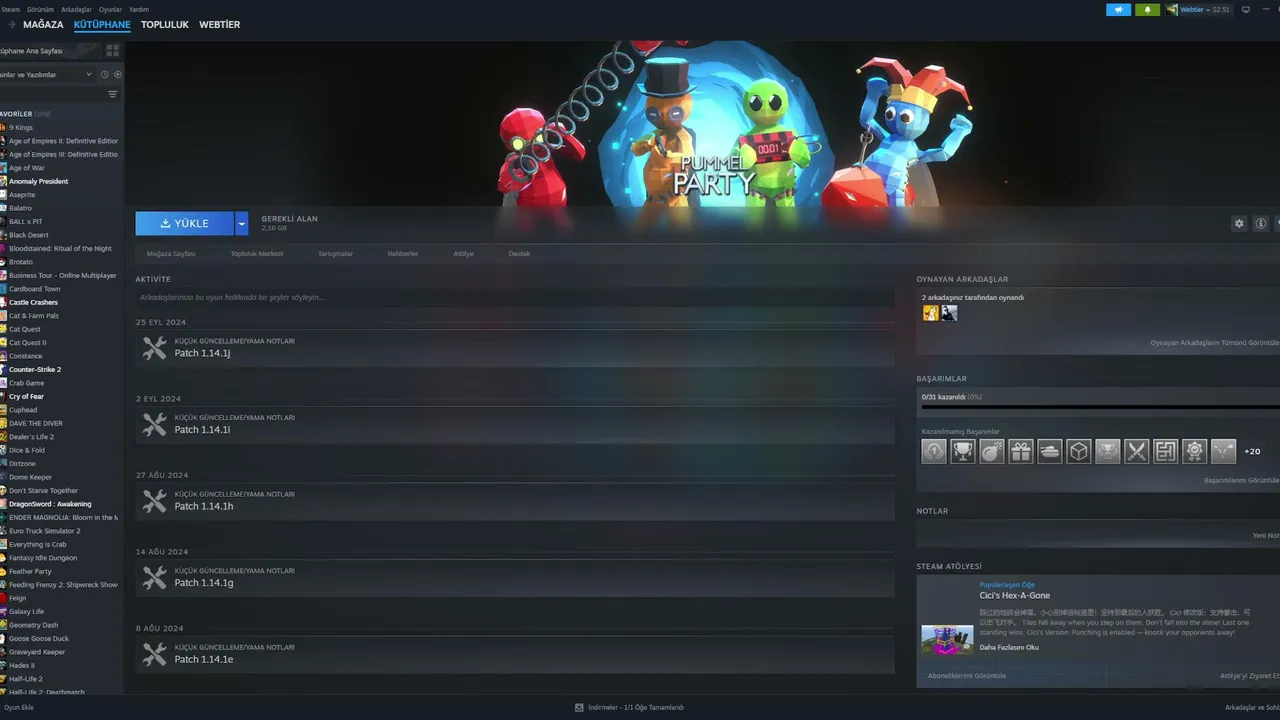Switch library to grid collections view
Viewport: 1280px width, 720px height.
pyautogui.click(x=112, y=50)
